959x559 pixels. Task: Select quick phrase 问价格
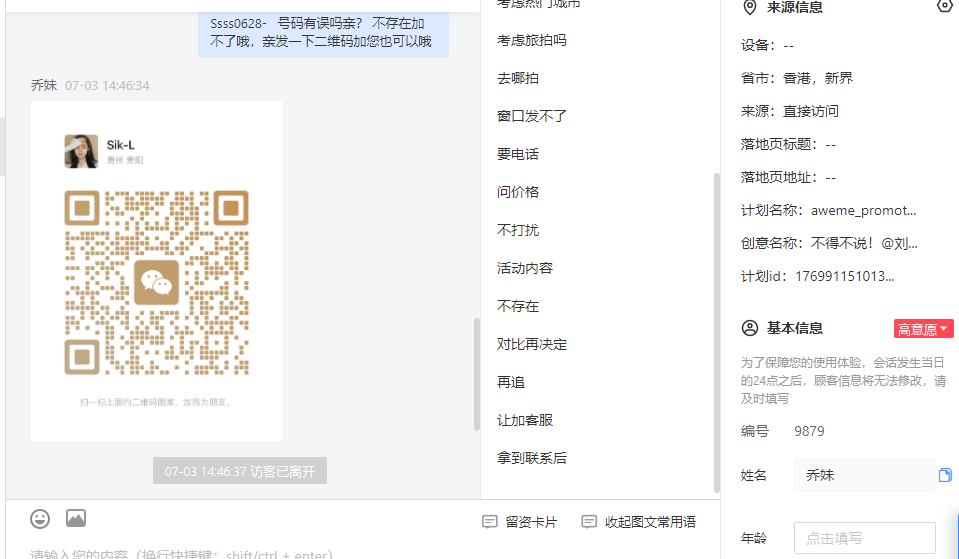517,192
